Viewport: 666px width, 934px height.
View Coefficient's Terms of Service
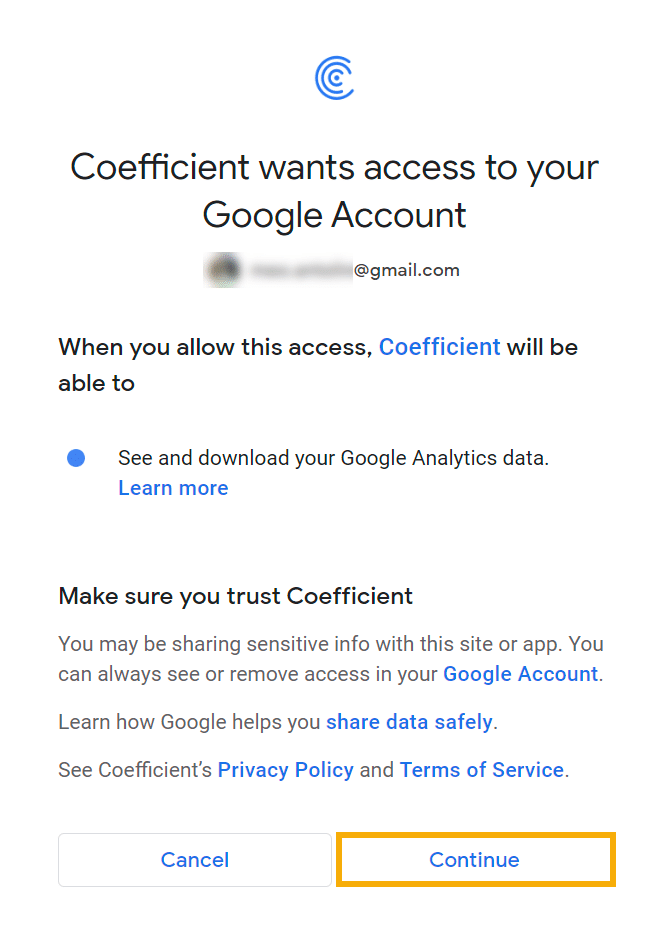click(x=482, y=770)
